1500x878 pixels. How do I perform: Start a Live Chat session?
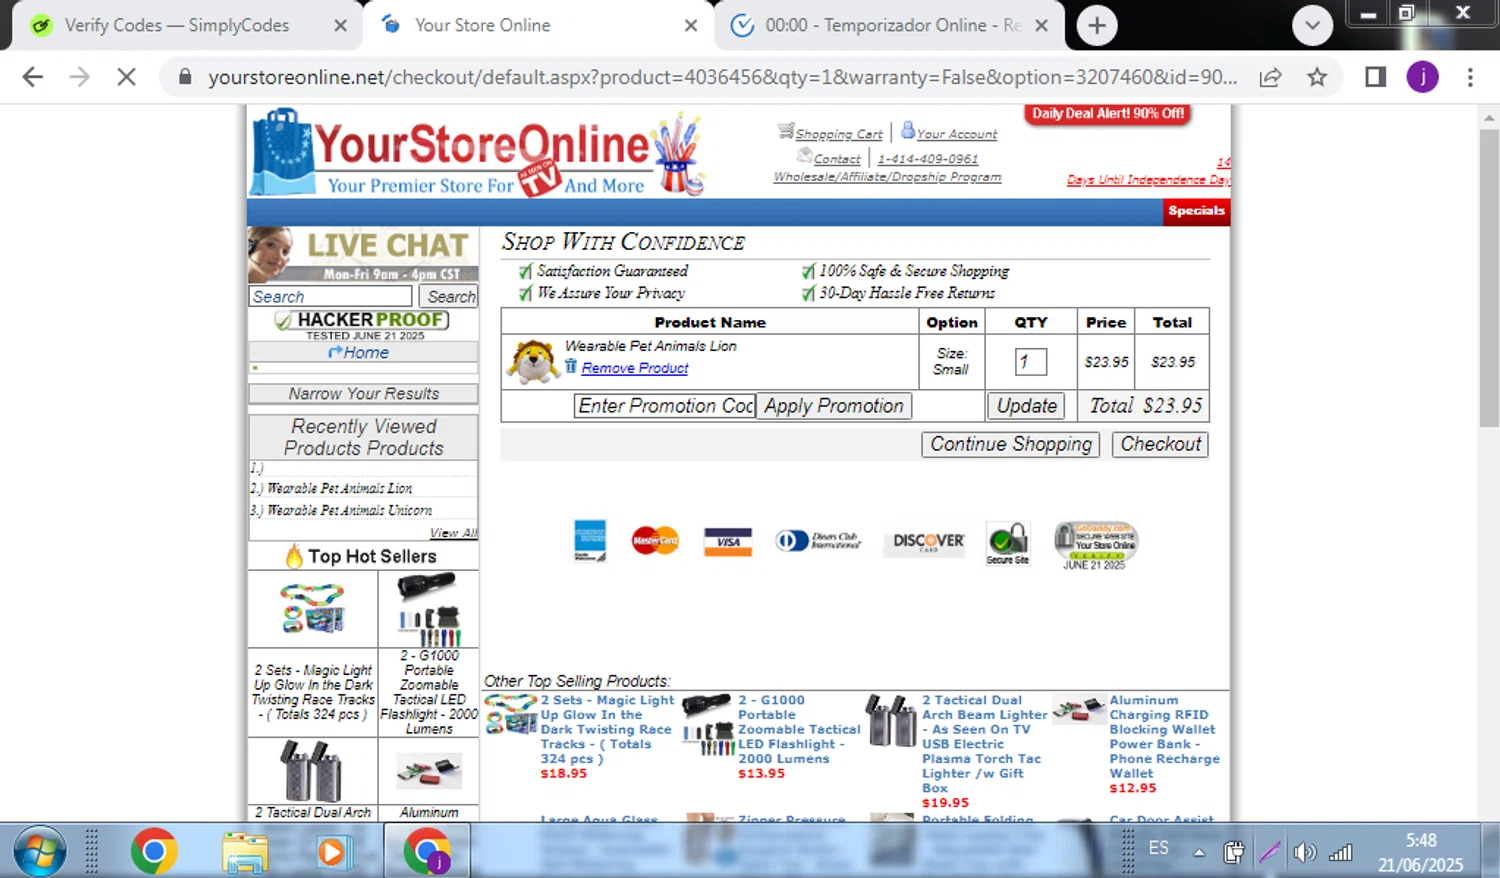[x=363, y=254]
